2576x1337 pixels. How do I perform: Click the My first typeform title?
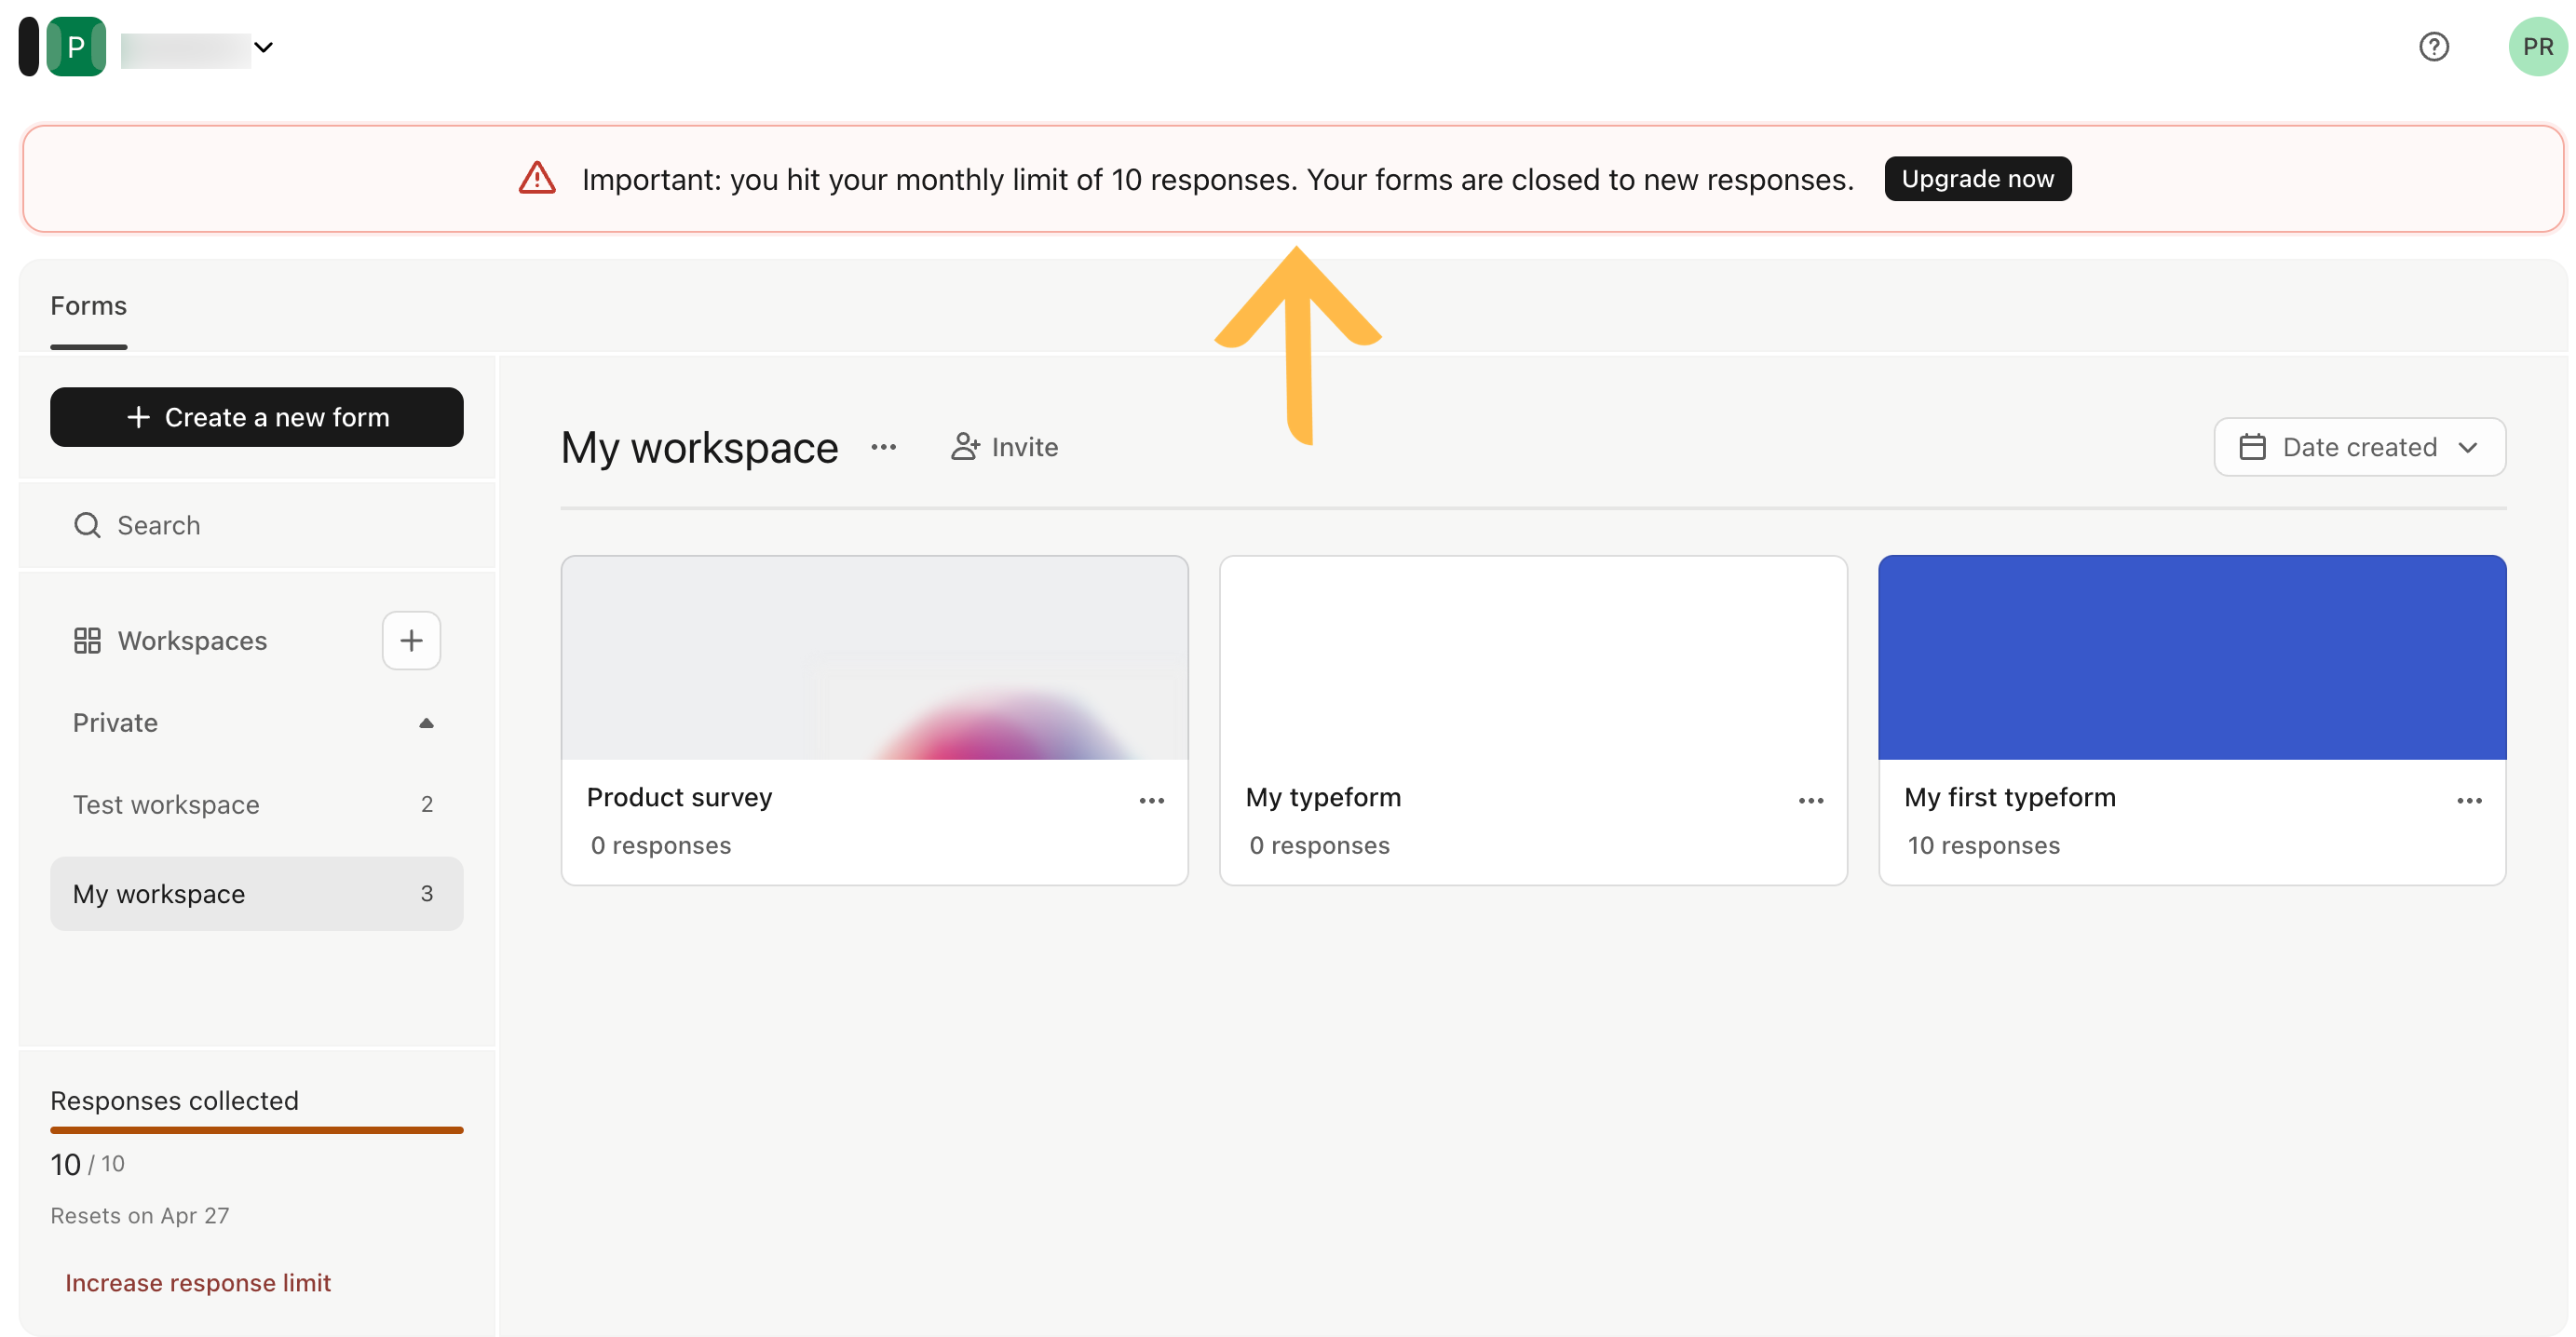point(2010,798)
